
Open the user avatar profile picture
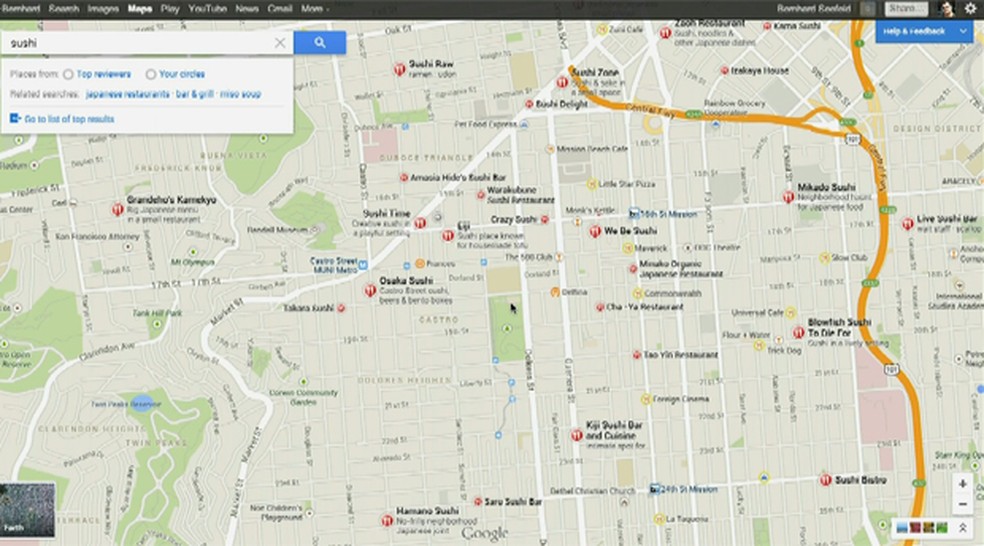coord(946,9)
